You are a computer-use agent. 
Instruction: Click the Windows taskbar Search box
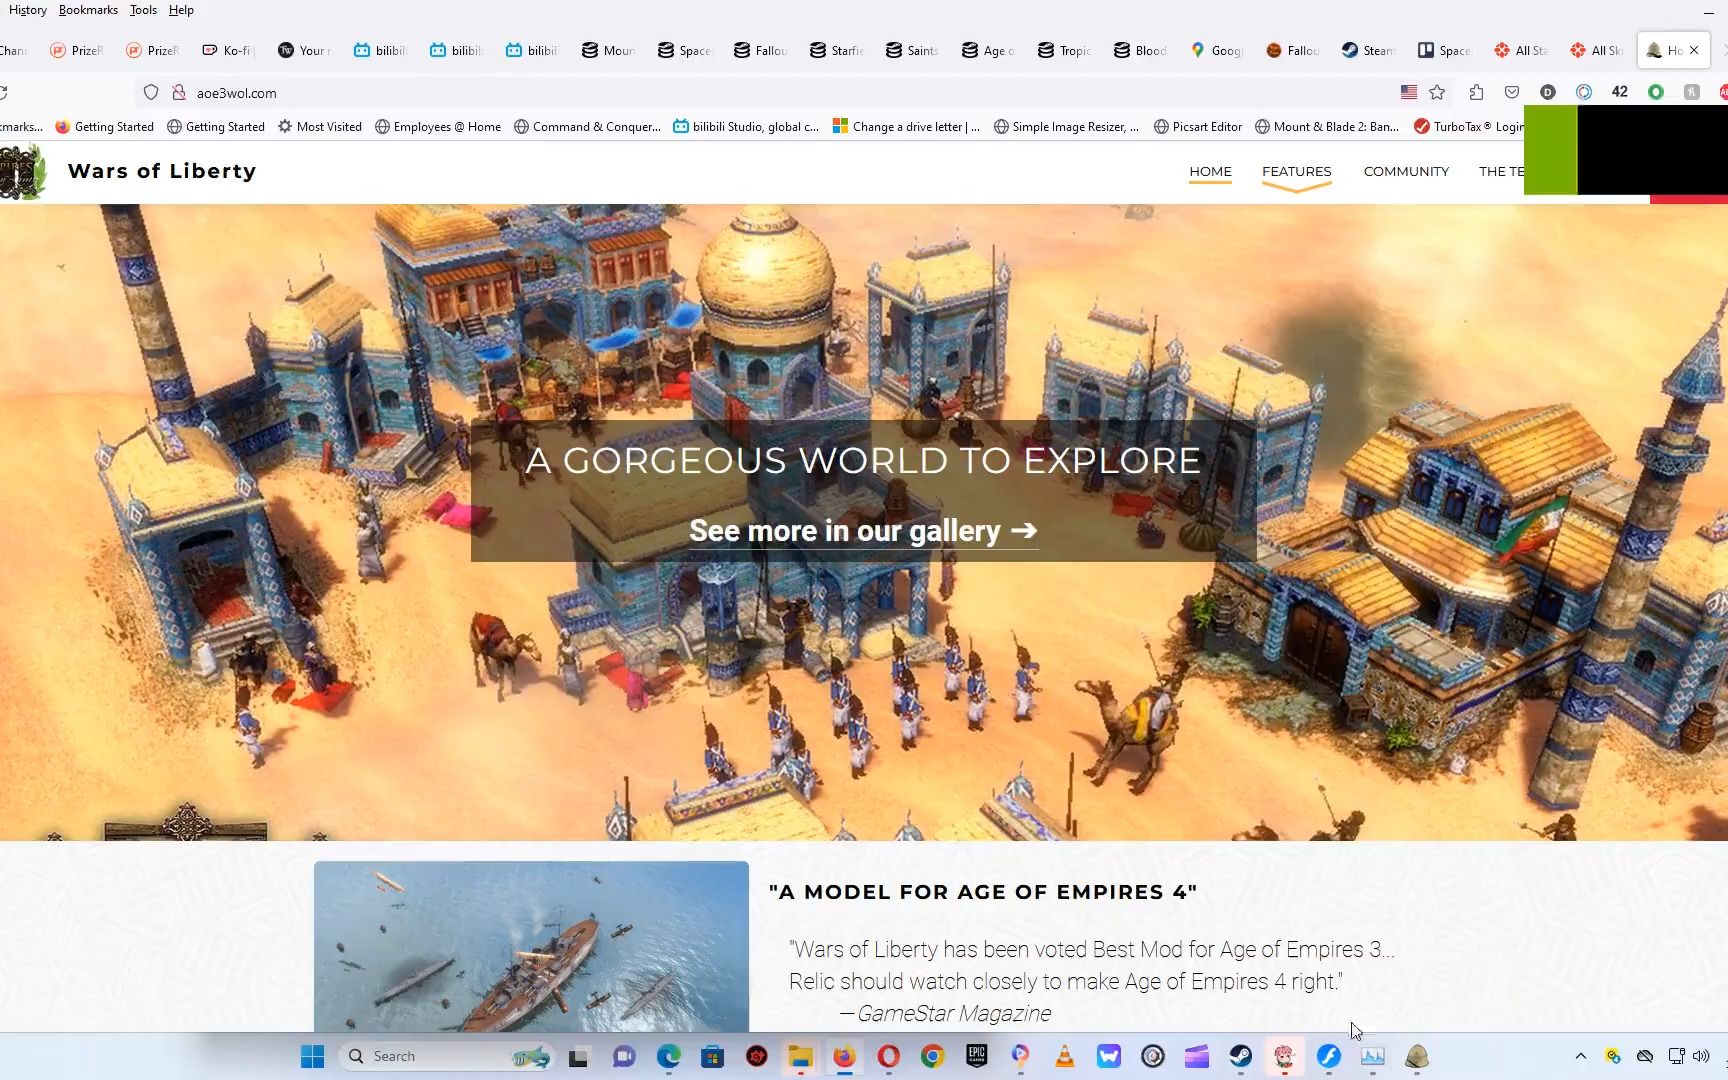[x=447, y=1056]
